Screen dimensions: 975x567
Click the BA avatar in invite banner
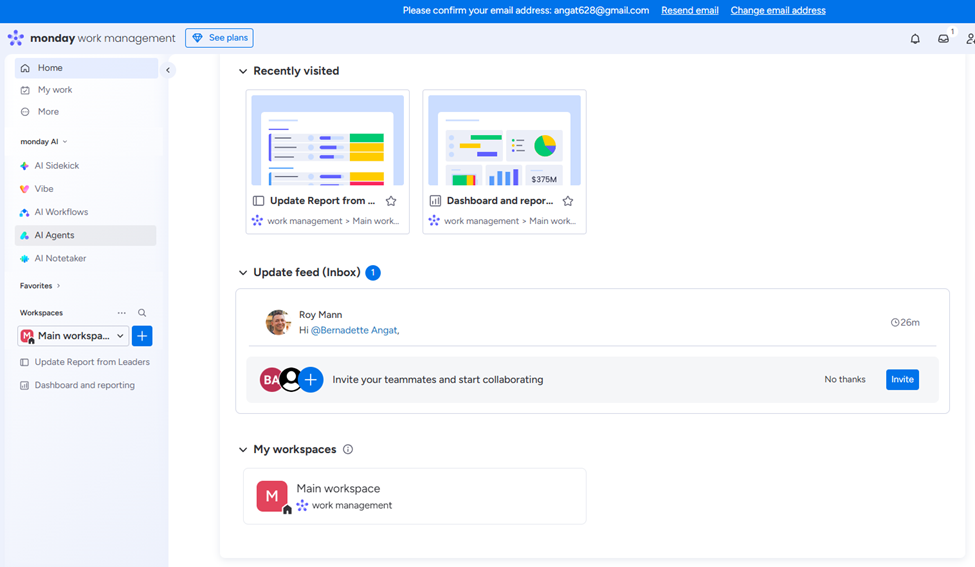click(270, 379)
